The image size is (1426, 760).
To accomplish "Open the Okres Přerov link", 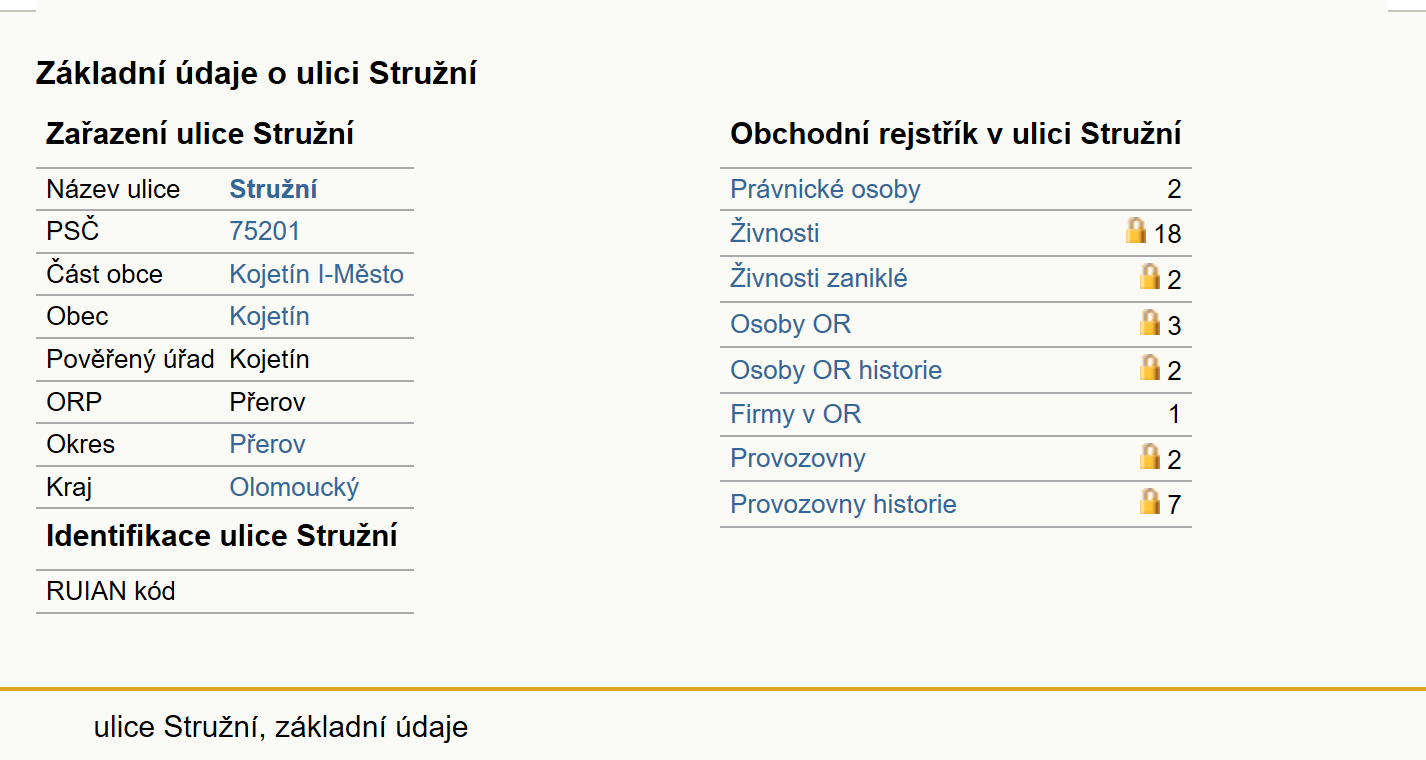I will (267, 444).
